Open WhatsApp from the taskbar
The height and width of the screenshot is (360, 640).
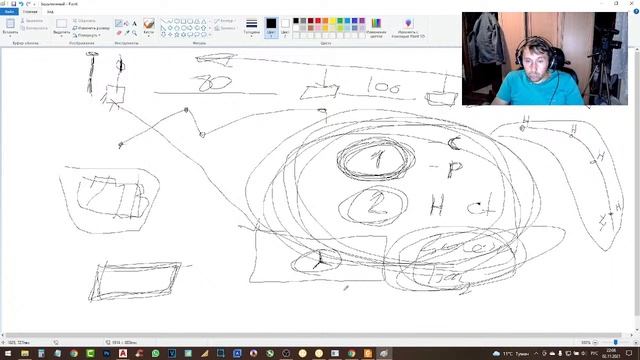(x=156, y=353)
